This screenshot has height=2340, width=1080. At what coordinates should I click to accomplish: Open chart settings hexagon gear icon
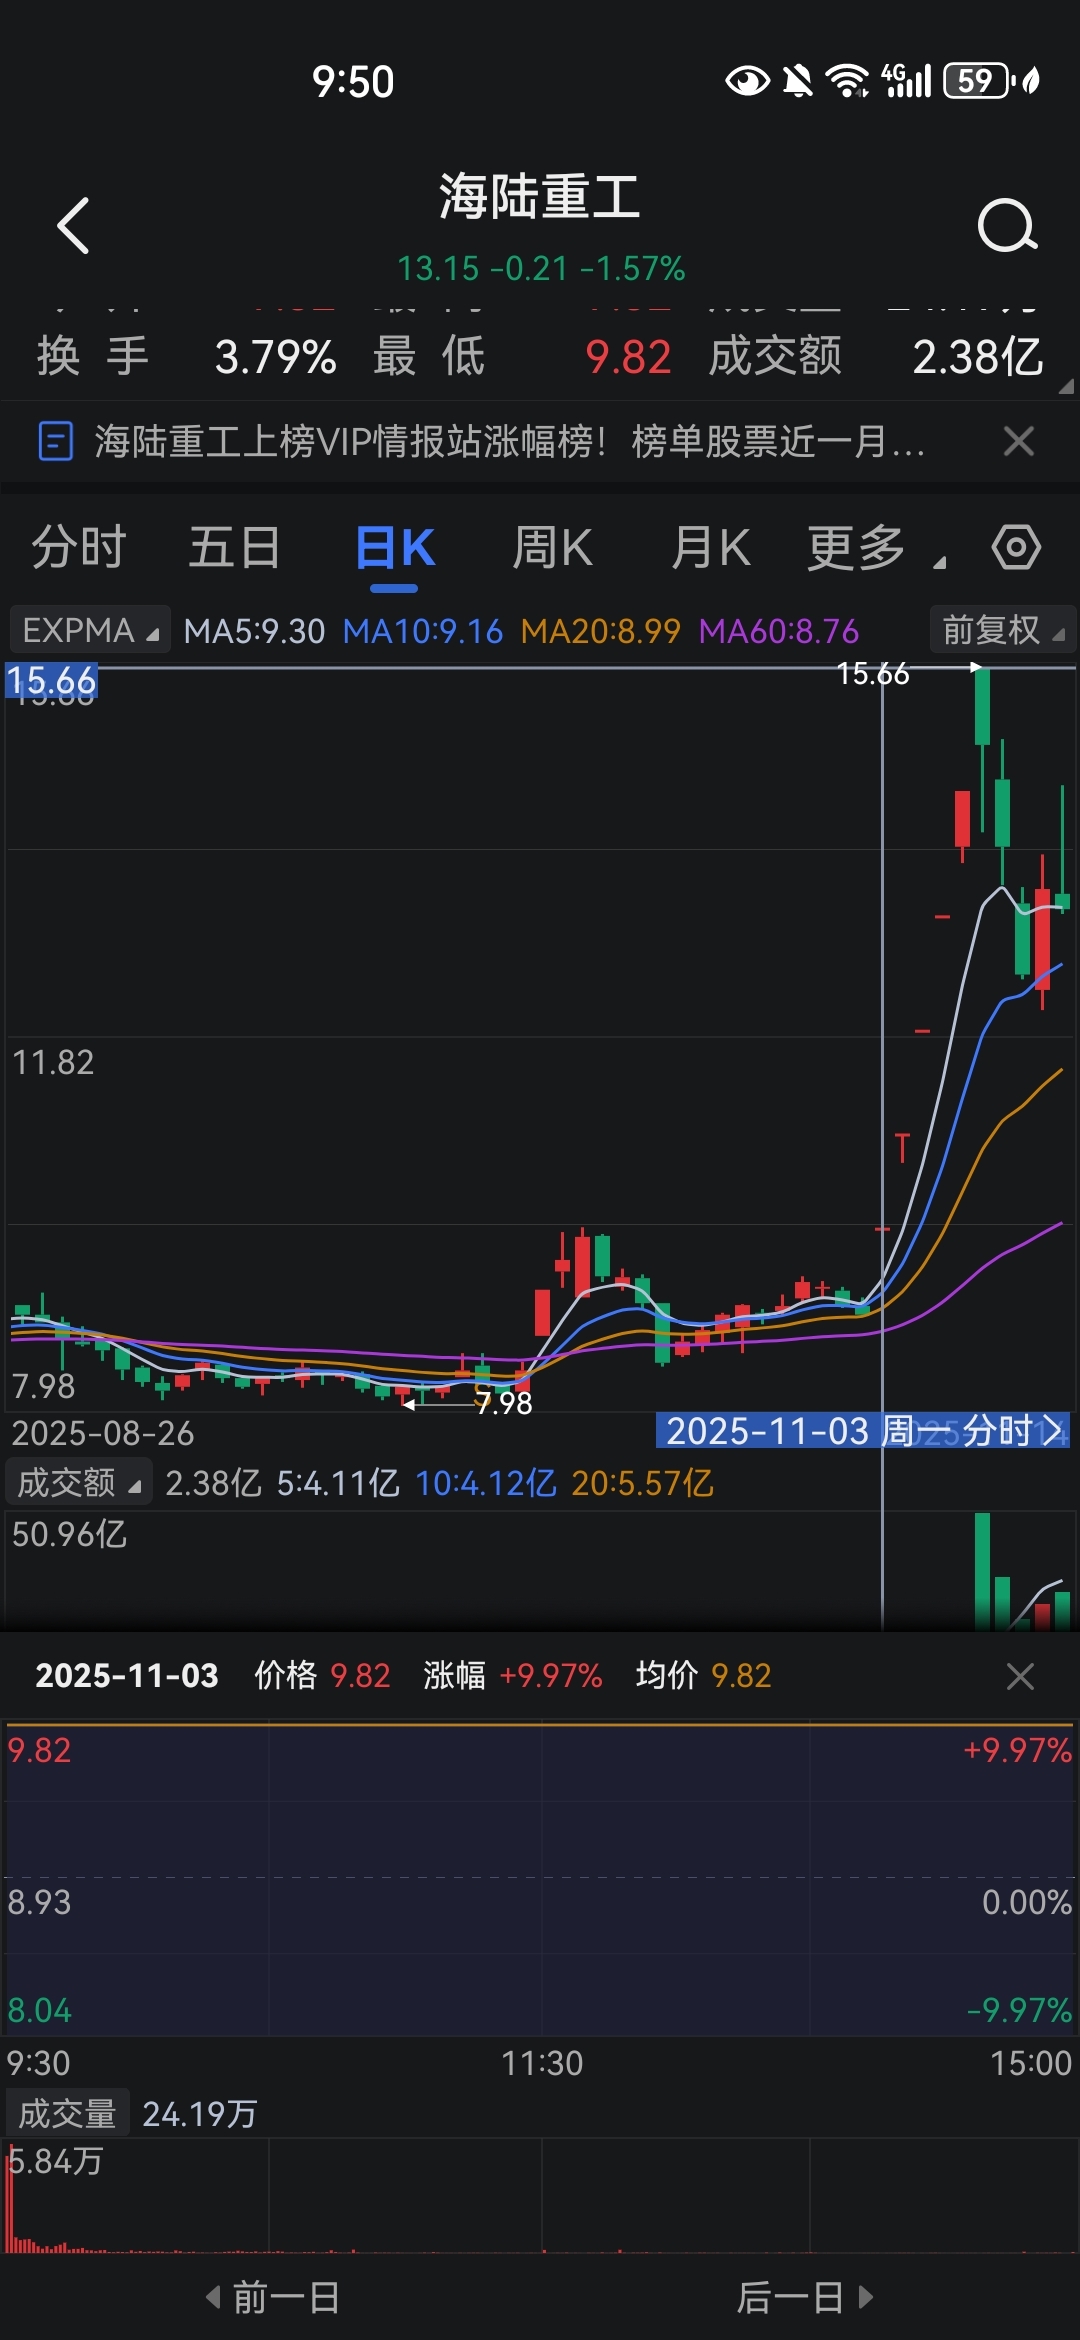(1016, 547)
